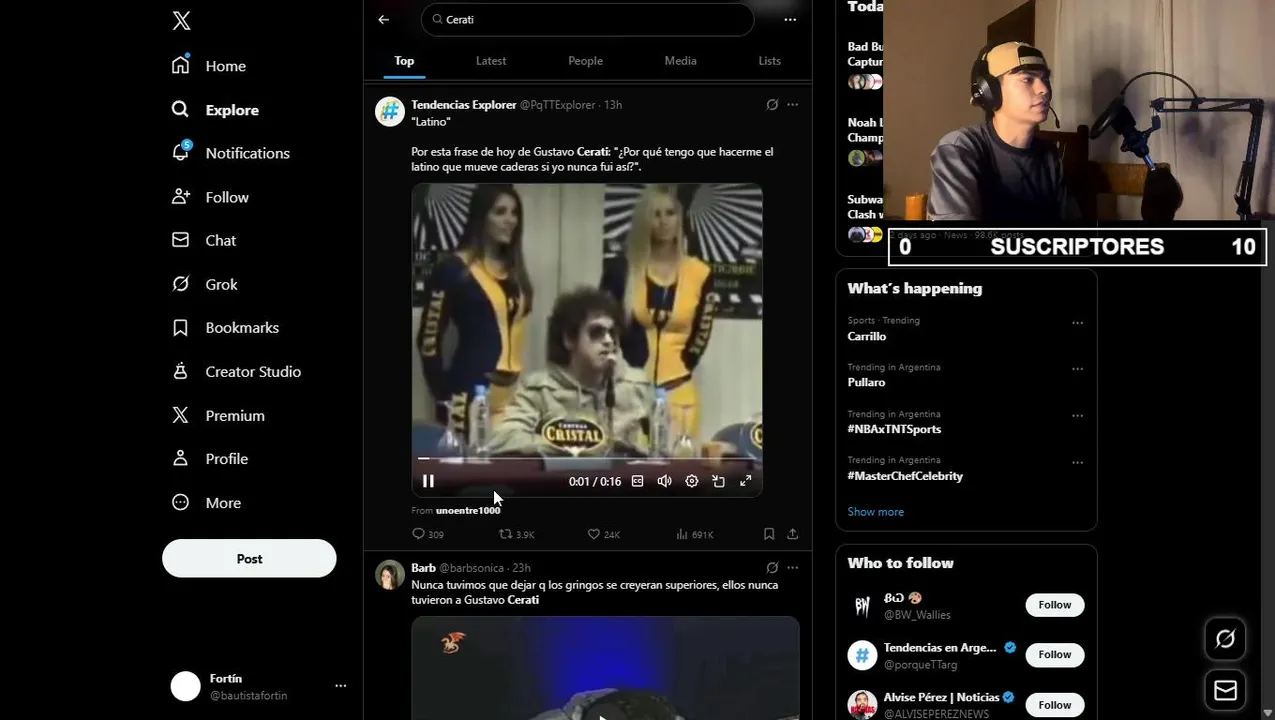
Task: Bookmark the Tendencias Explorer post
Action: coord(769,534)
